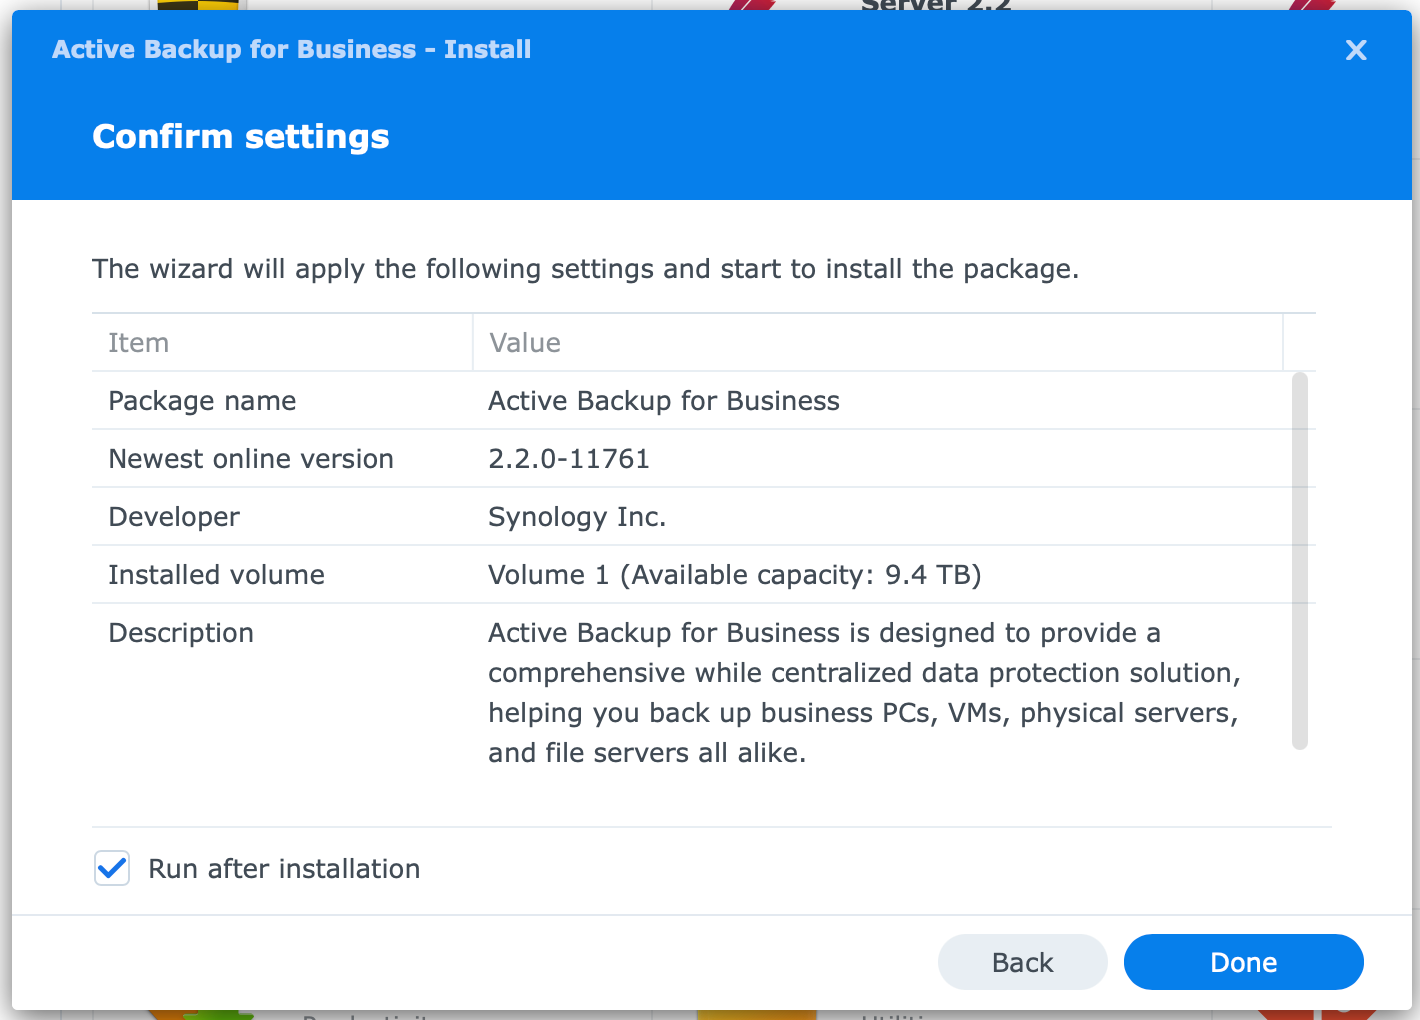Click the wizard instruction sentence above the table
Viewport: 1420px width, 1020px height.
[x=585, y=269]
